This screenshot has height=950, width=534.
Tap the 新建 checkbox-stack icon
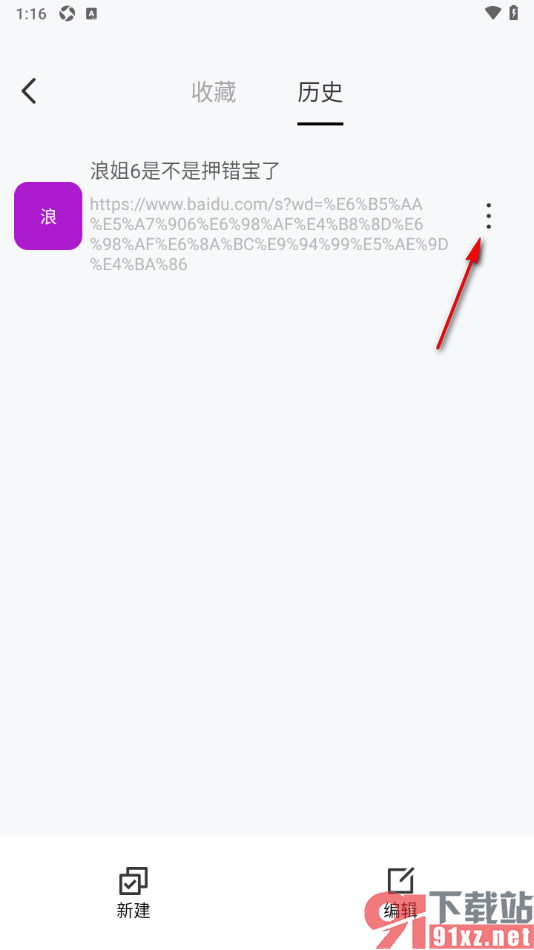coord(133,882)
